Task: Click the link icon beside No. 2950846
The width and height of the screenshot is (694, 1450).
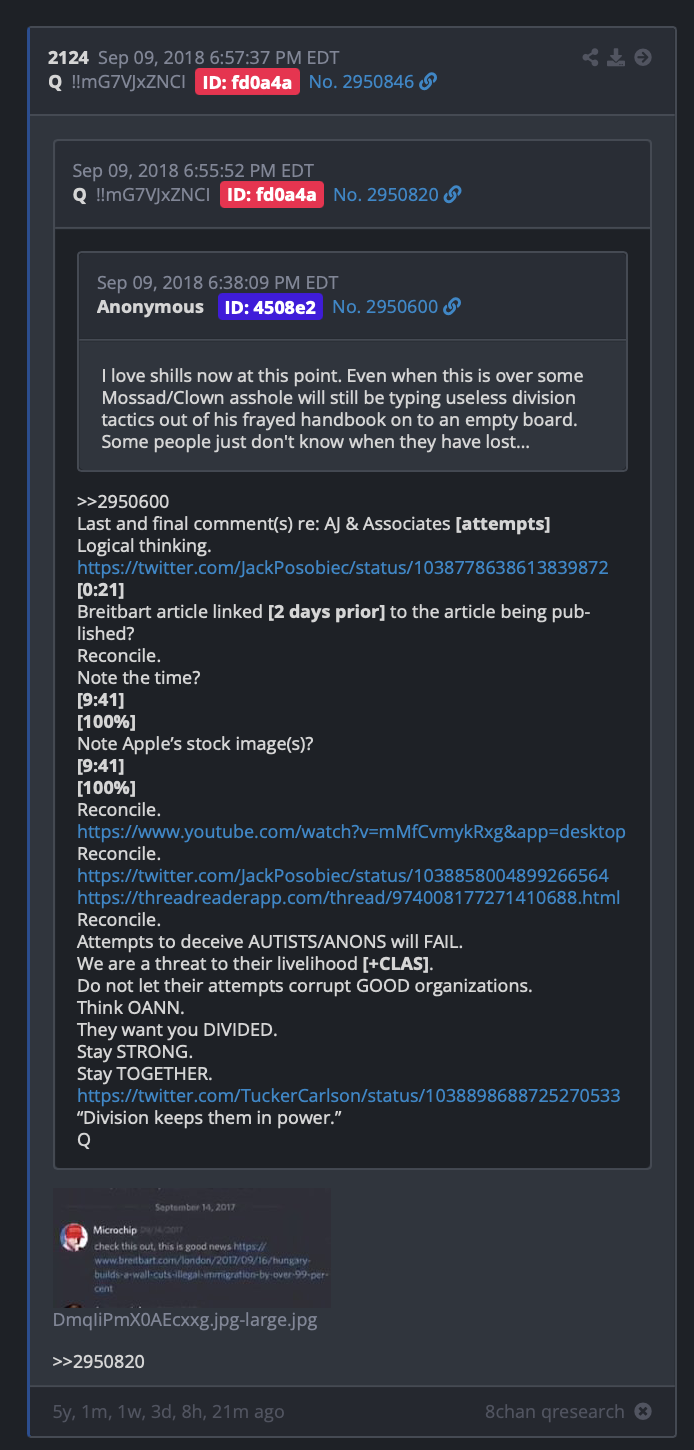Action: point(428,82)
